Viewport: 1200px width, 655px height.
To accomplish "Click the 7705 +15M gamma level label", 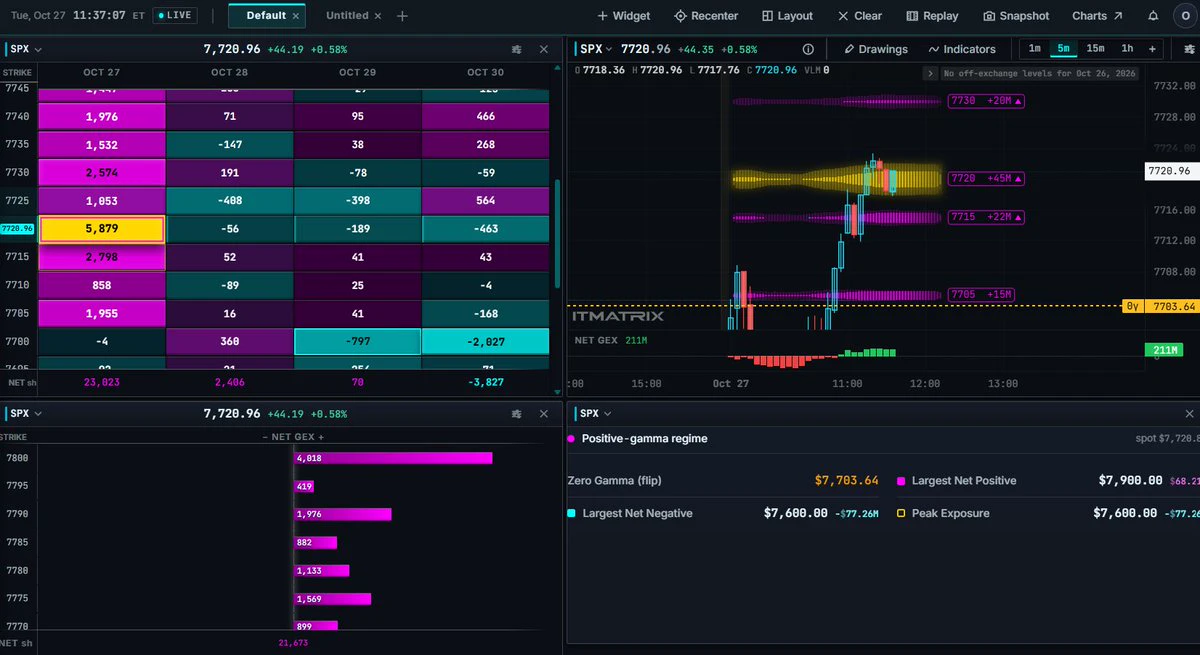I will pos(982,294).
